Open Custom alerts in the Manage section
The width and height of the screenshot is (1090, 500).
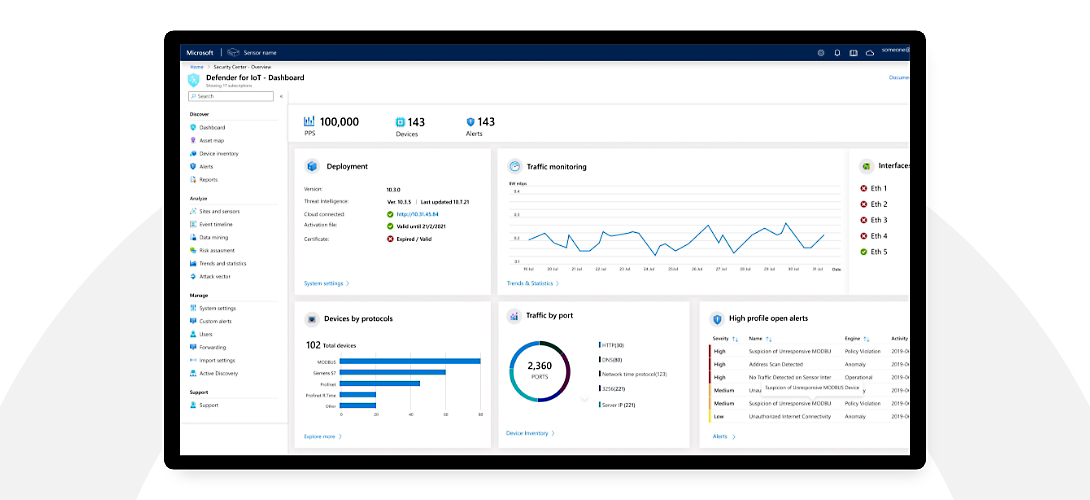tap(215, 321)
